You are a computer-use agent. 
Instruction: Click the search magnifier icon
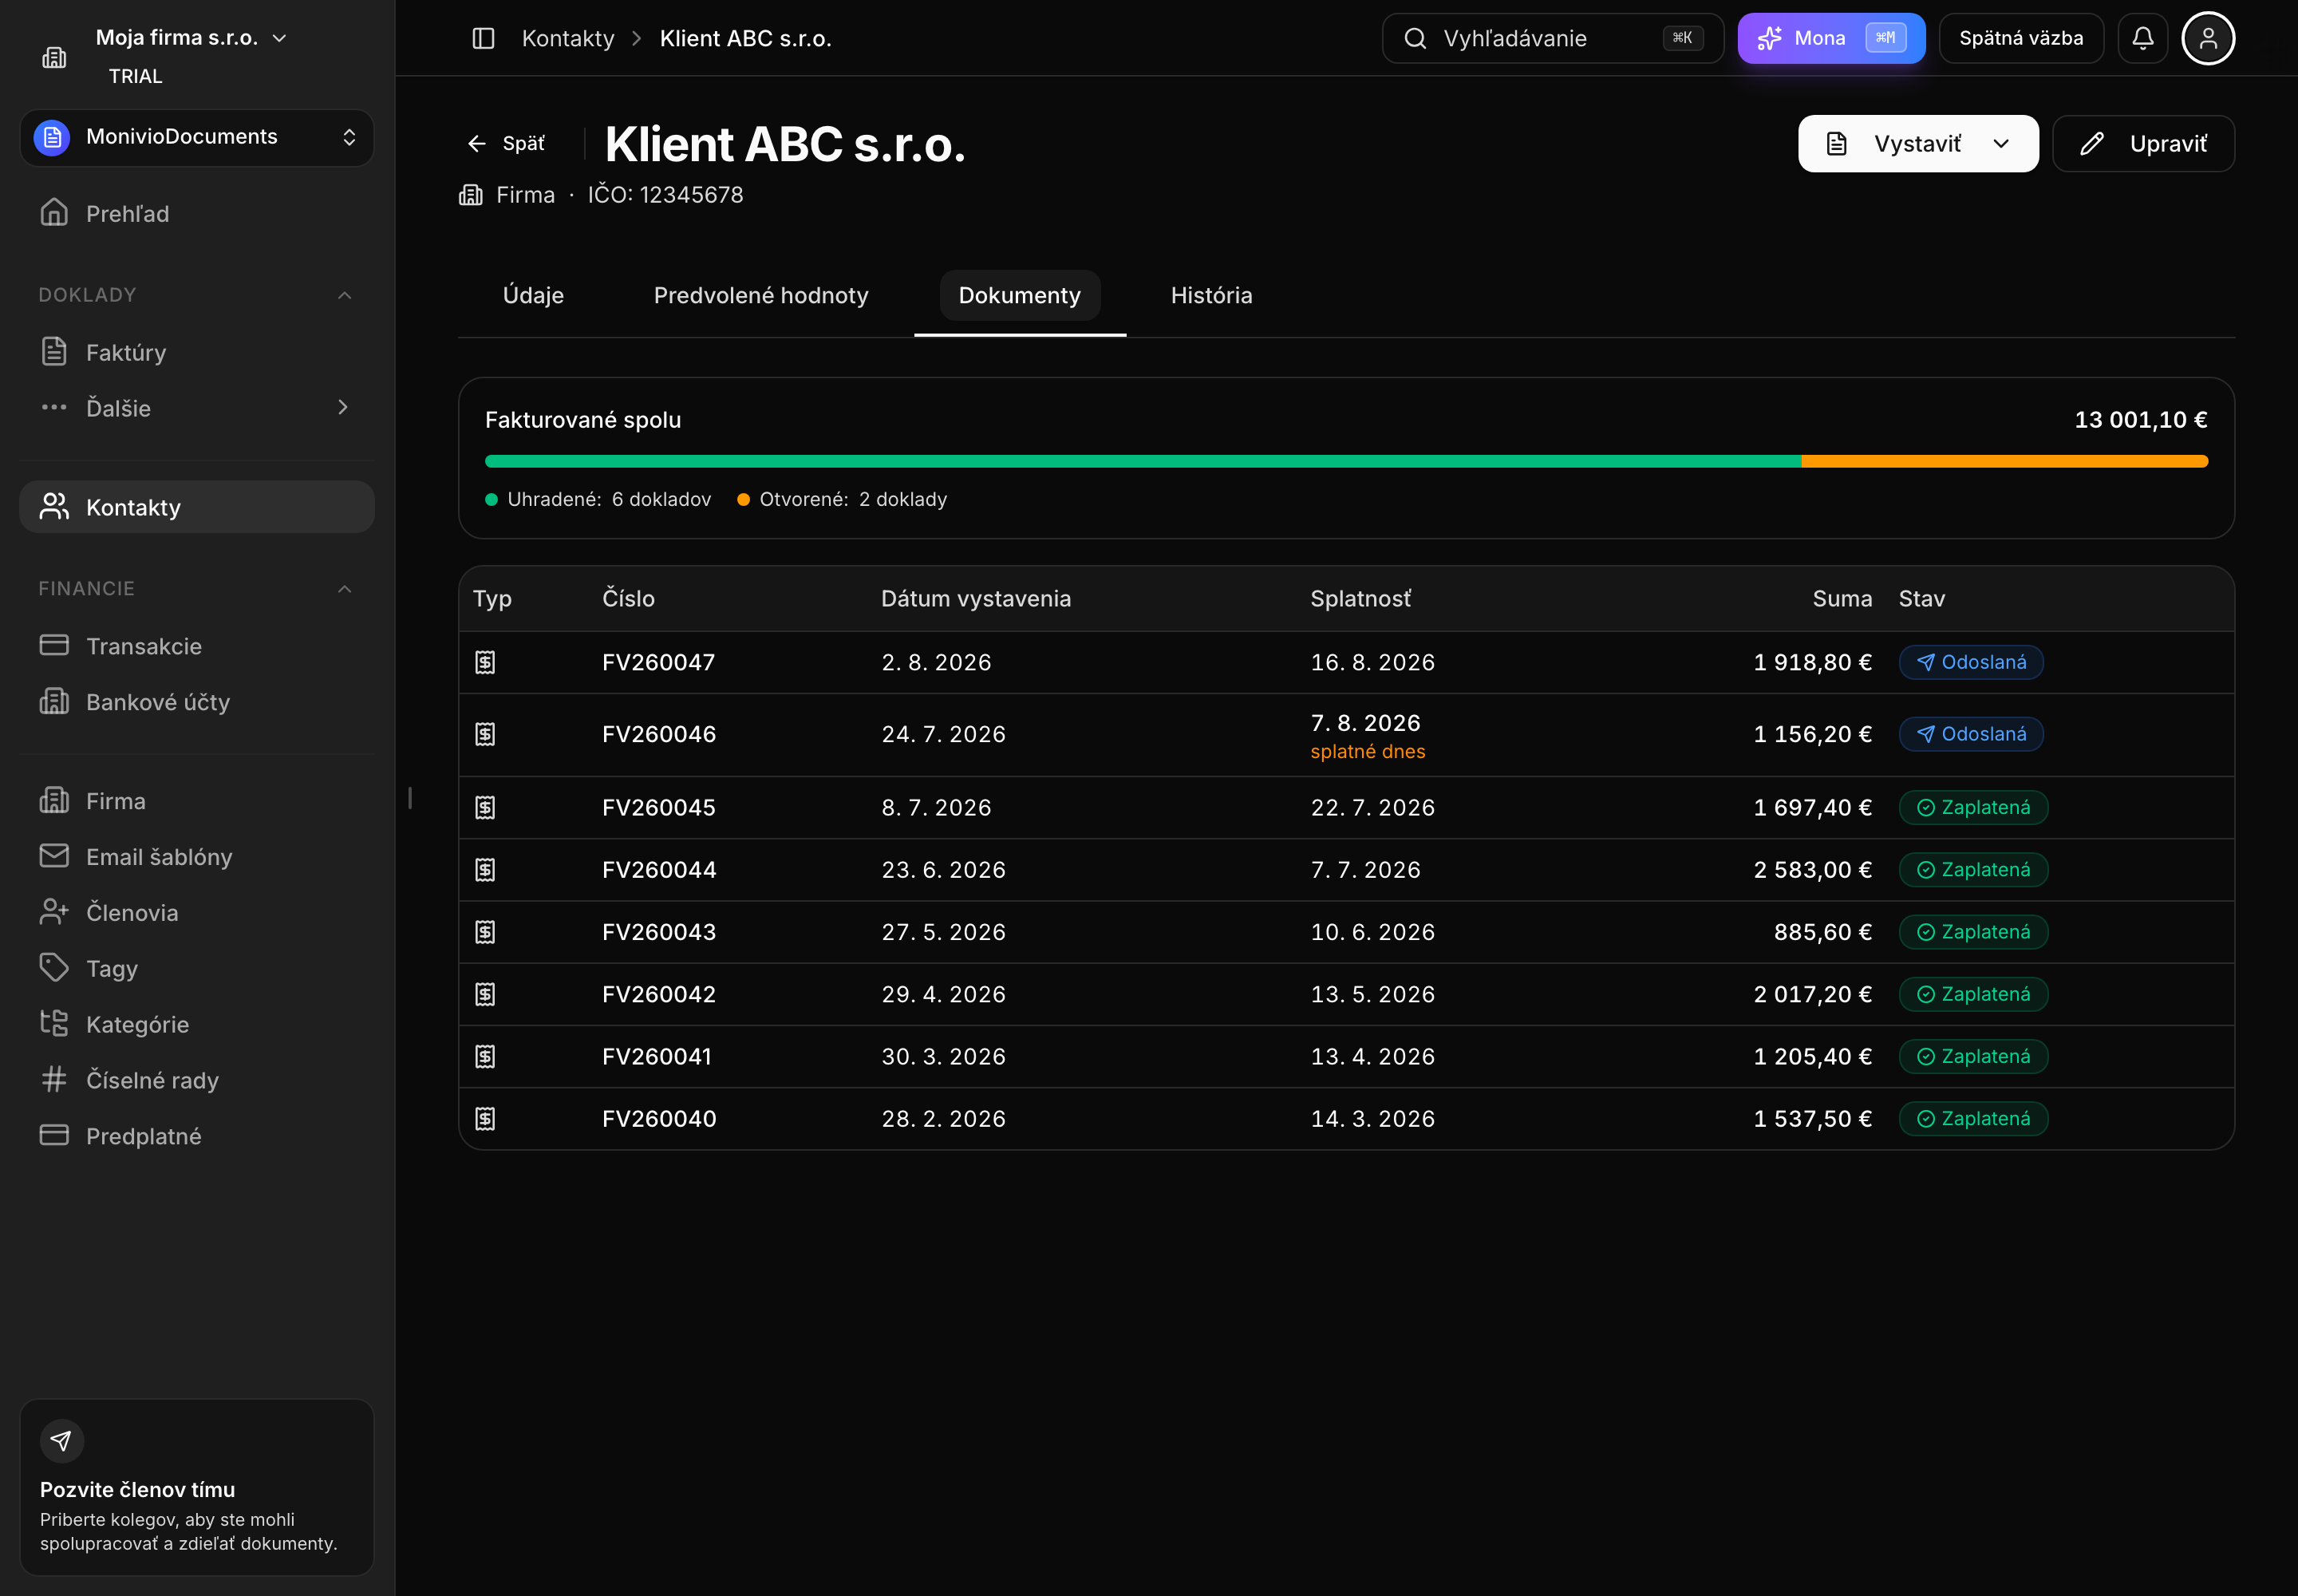1415,38
